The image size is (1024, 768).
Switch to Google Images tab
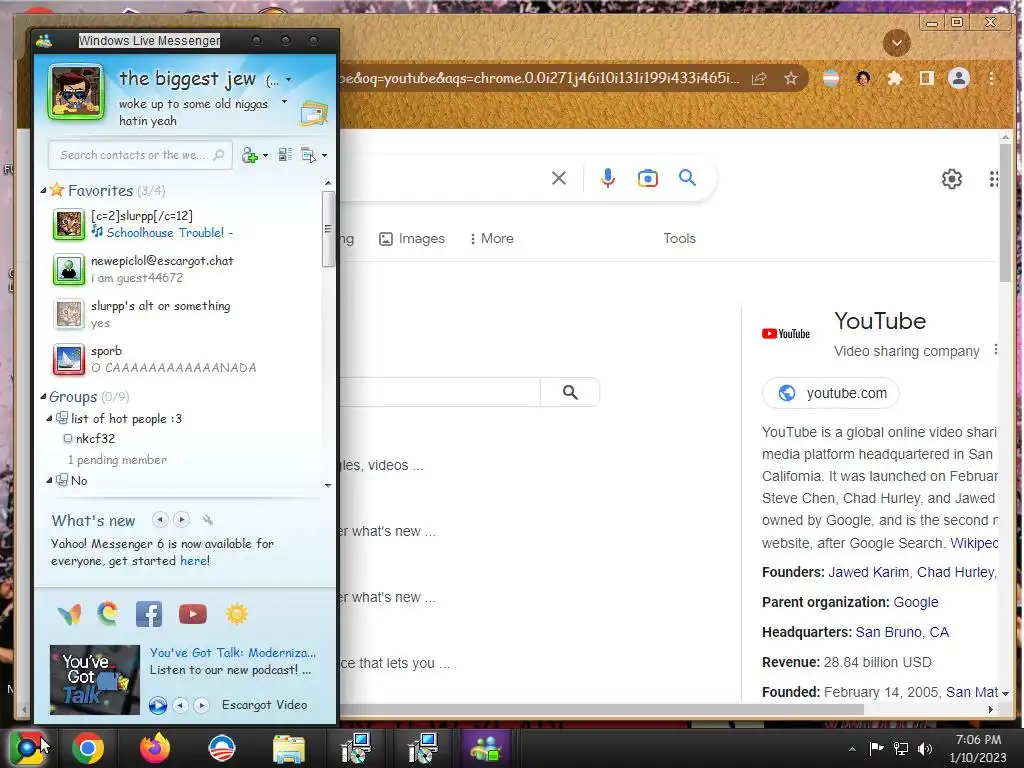click(412, 238)
